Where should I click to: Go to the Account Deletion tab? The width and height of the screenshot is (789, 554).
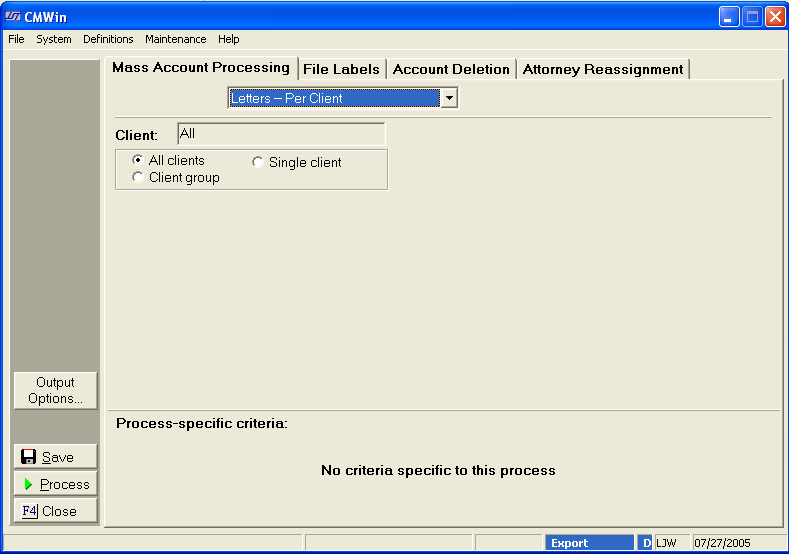[451, 69]
